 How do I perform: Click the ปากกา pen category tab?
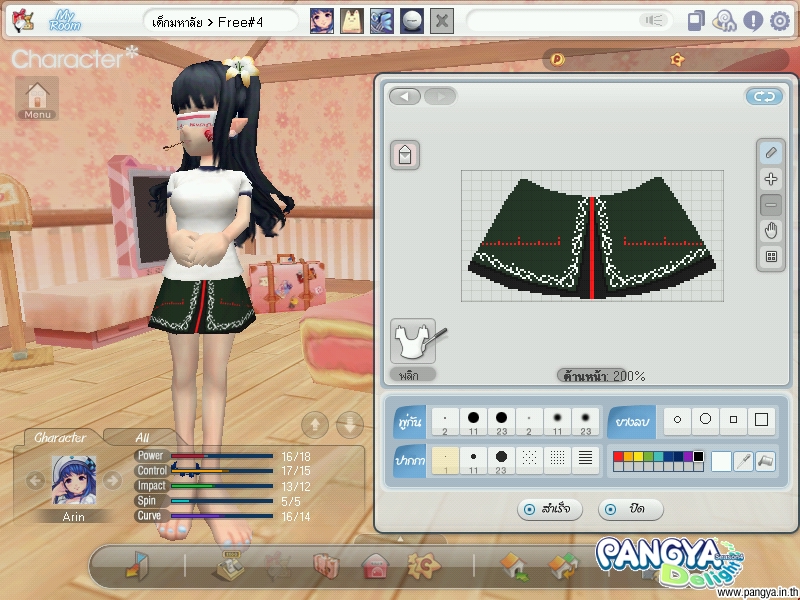tap(410, 461)
